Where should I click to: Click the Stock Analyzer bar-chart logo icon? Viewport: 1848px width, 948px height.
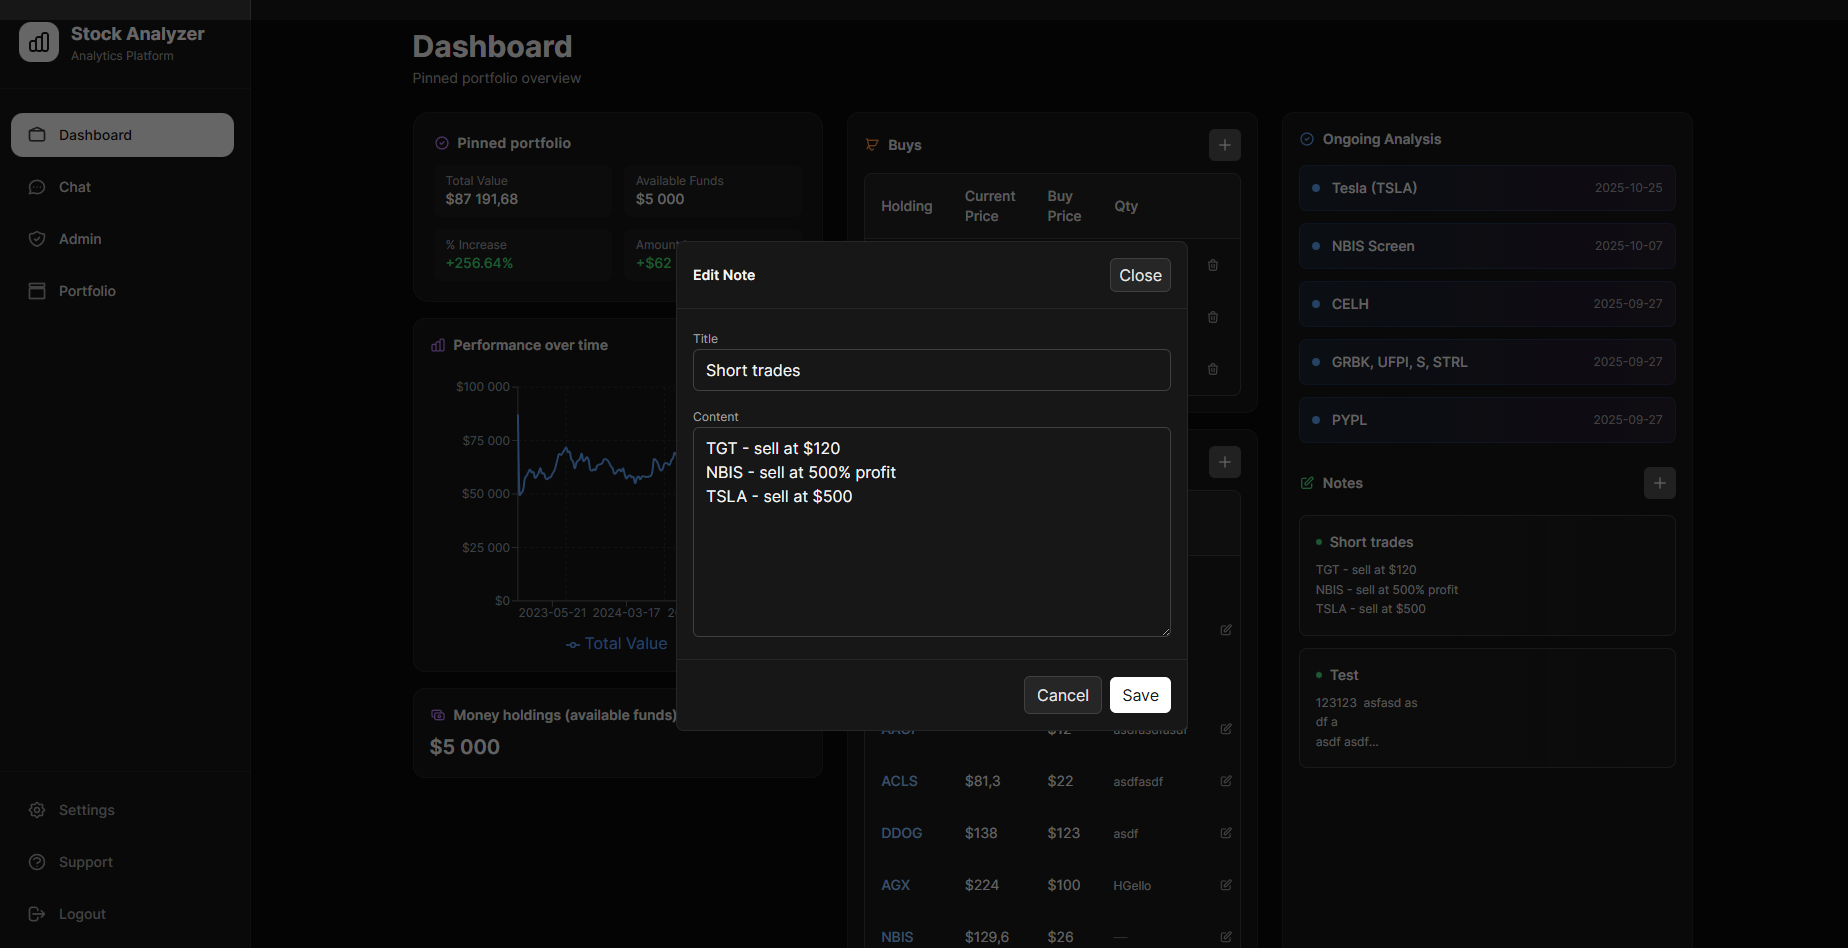tap(38, 42)
